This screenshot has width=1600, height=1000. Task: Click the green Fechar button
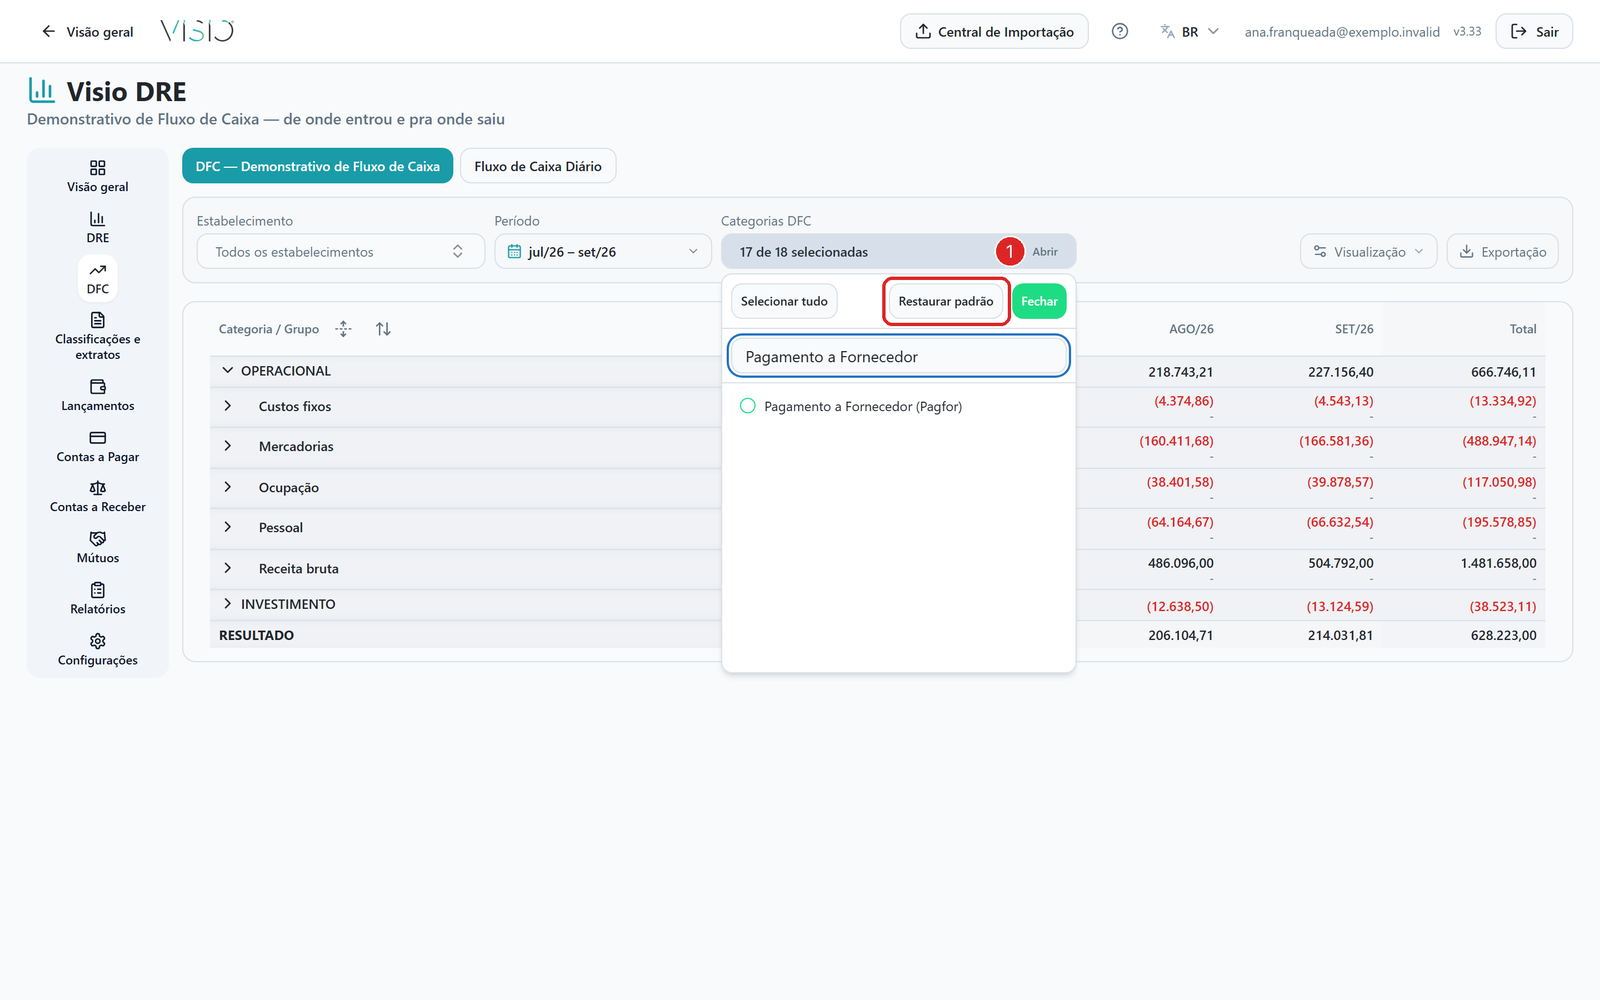[x=1039, y=301]
